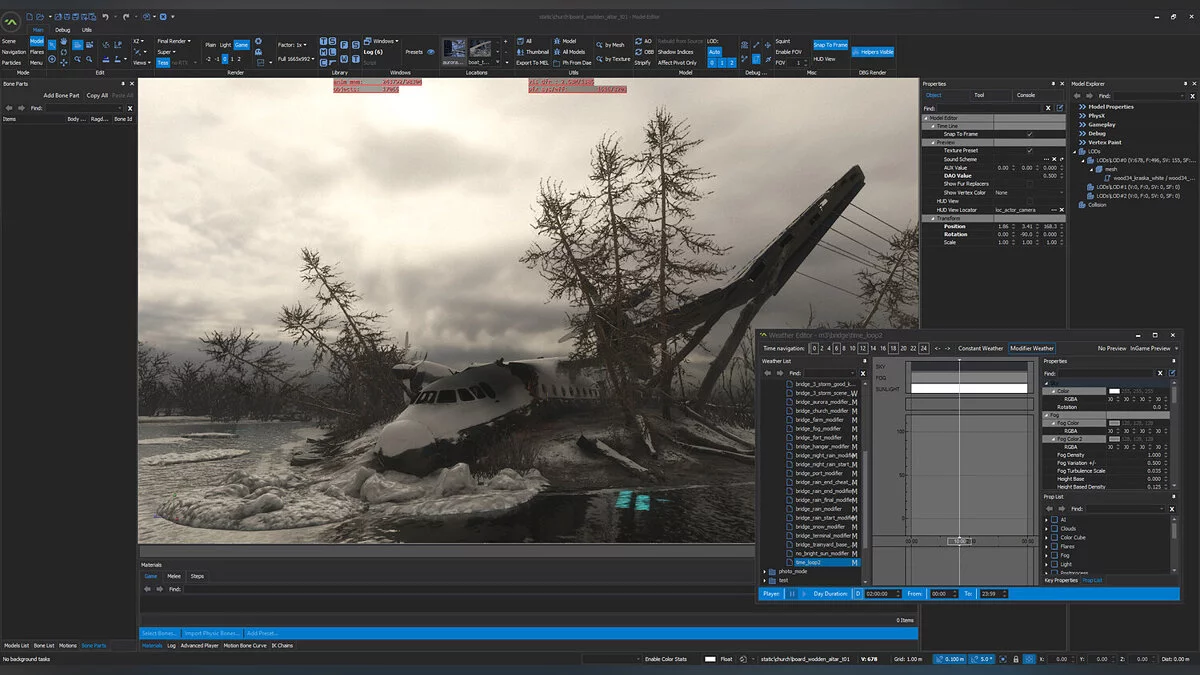1200x675 pixels.
Task: Toggle the Snap To Frame checkbox
Action: click(x=1029, y=134)
